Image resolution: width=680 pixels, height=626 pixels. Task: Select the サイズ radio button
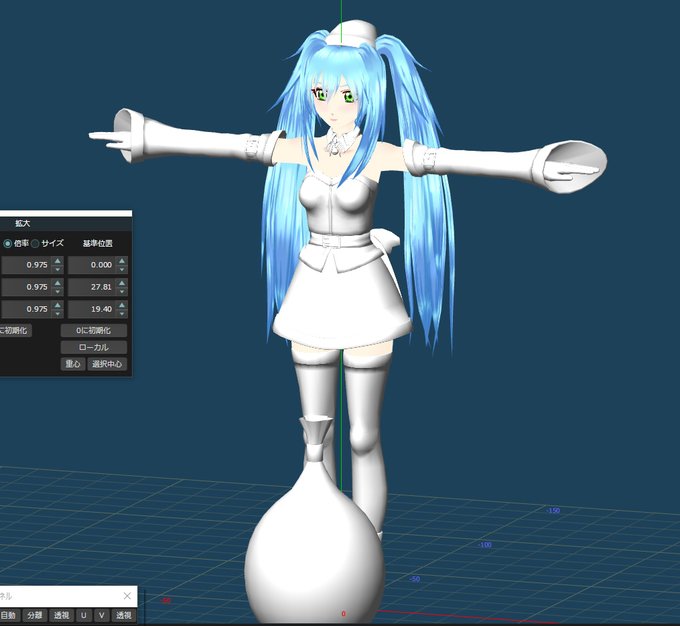[35, 244]
